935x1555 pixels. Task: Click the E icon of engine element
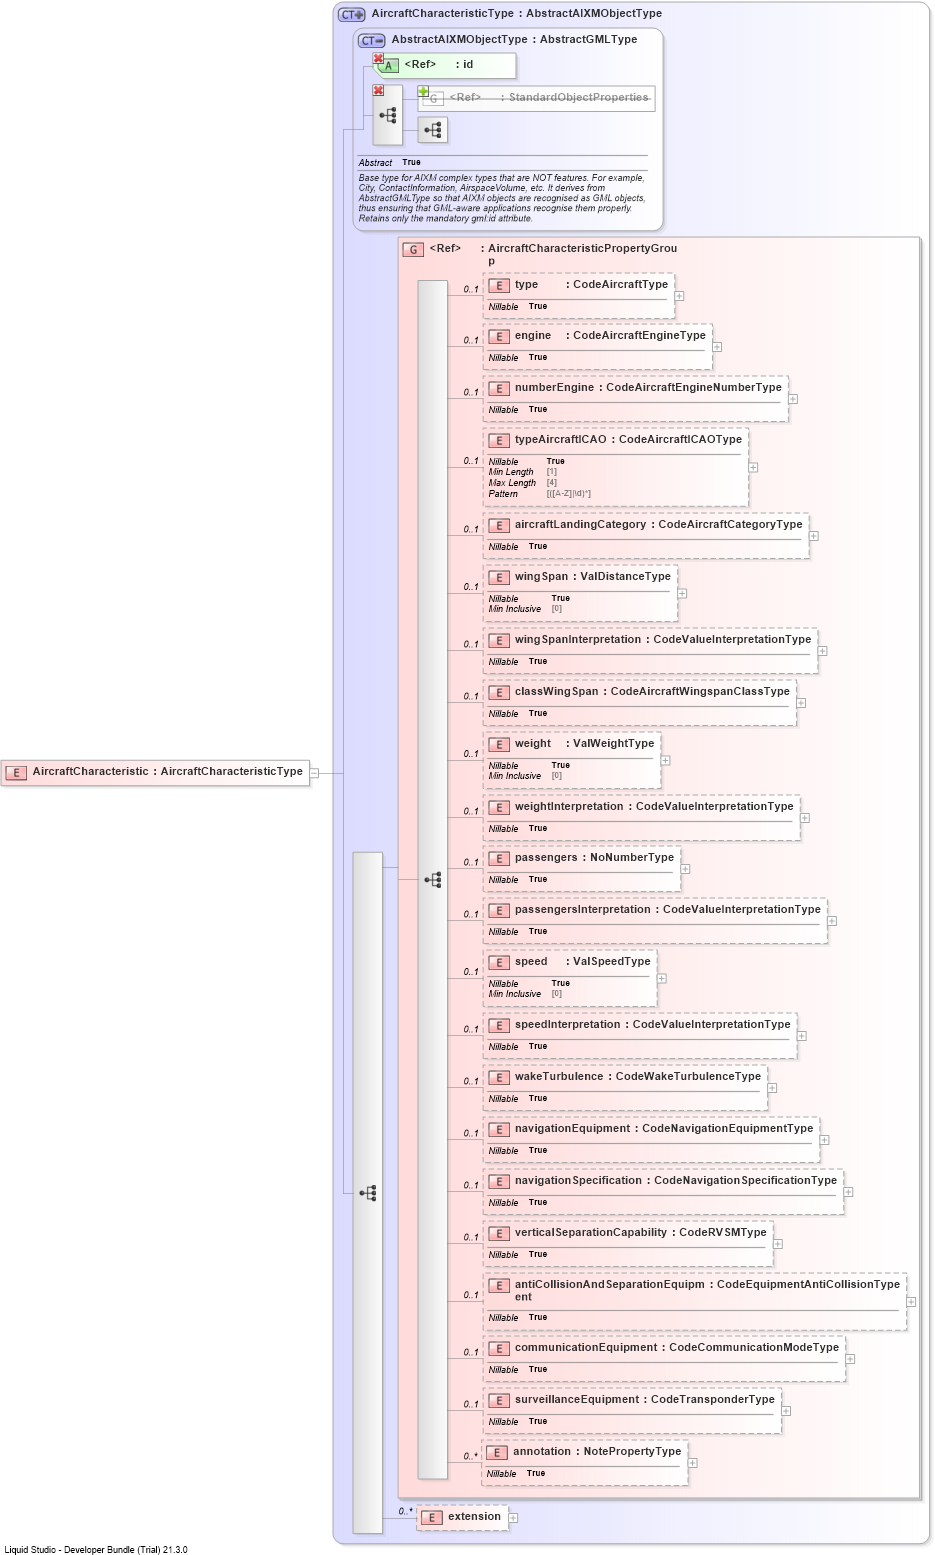coord(499,336)
